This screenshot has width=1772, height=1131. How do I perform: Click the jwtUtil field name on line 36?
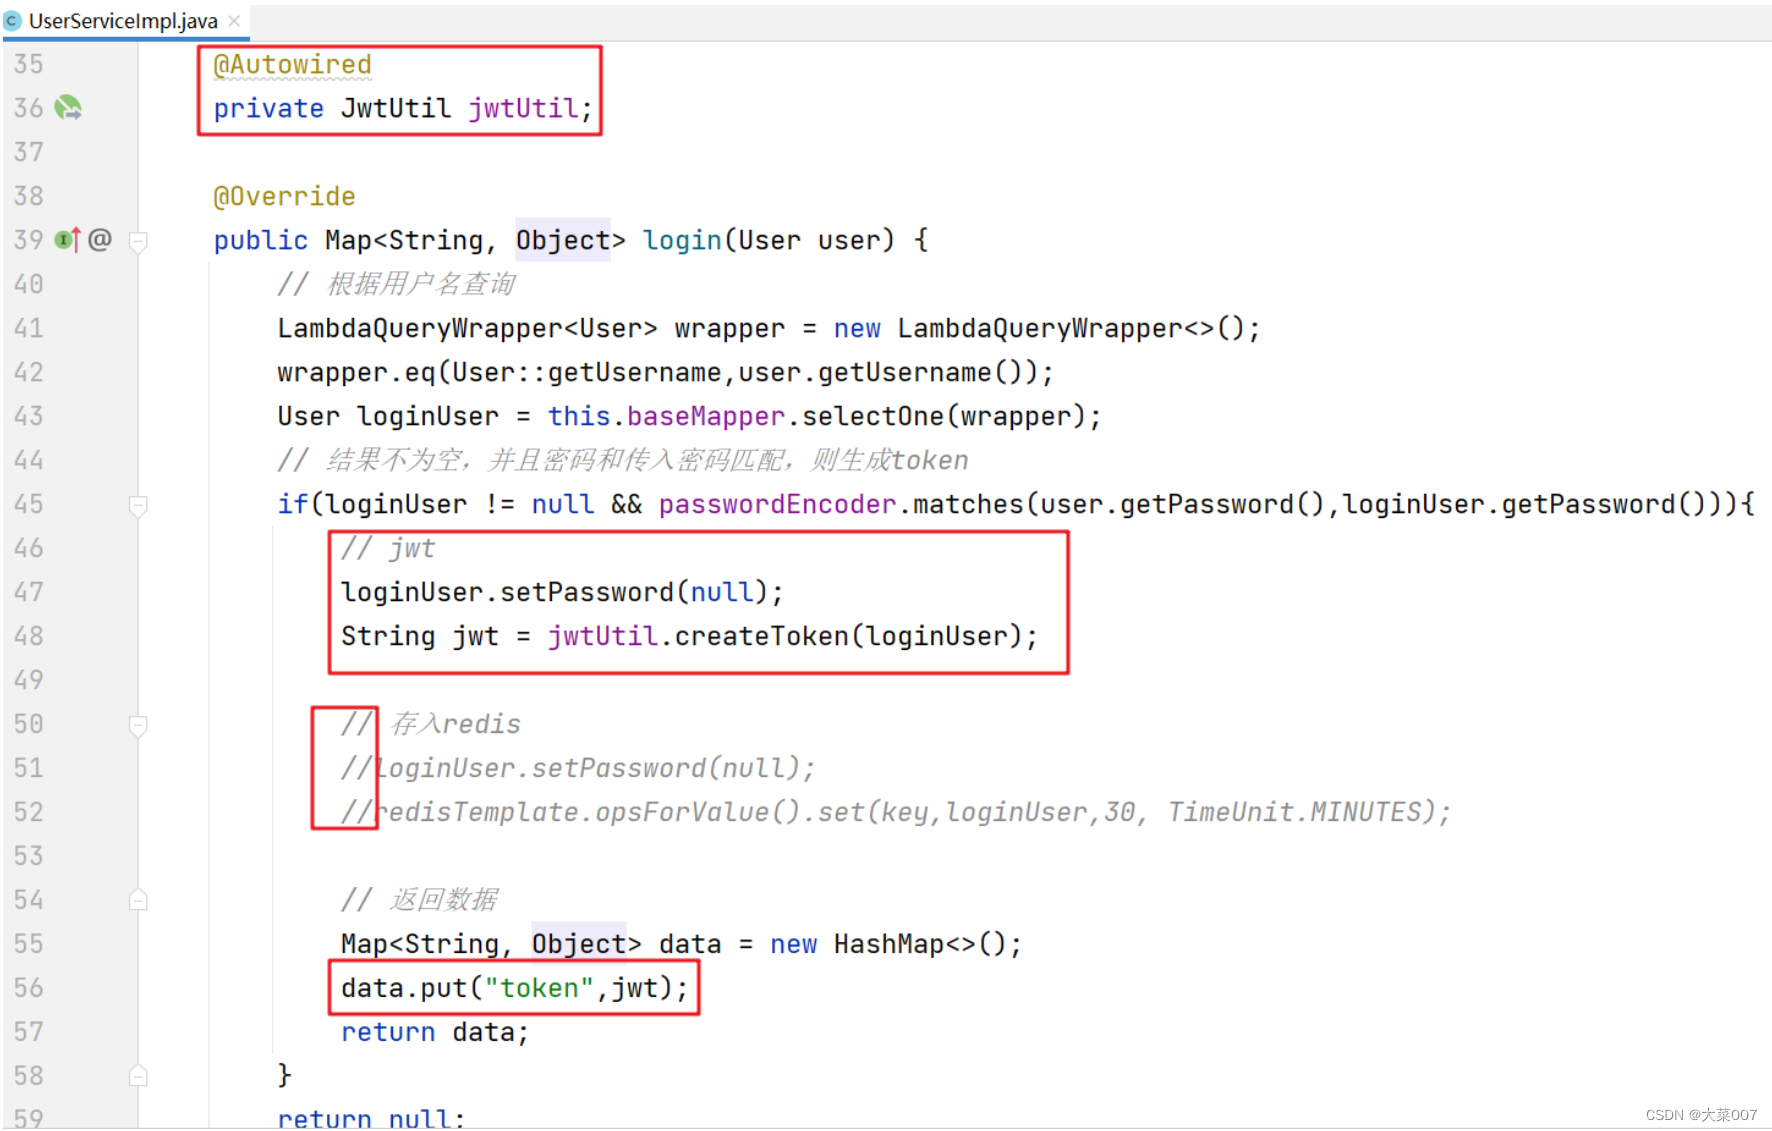tap(523, 108)
